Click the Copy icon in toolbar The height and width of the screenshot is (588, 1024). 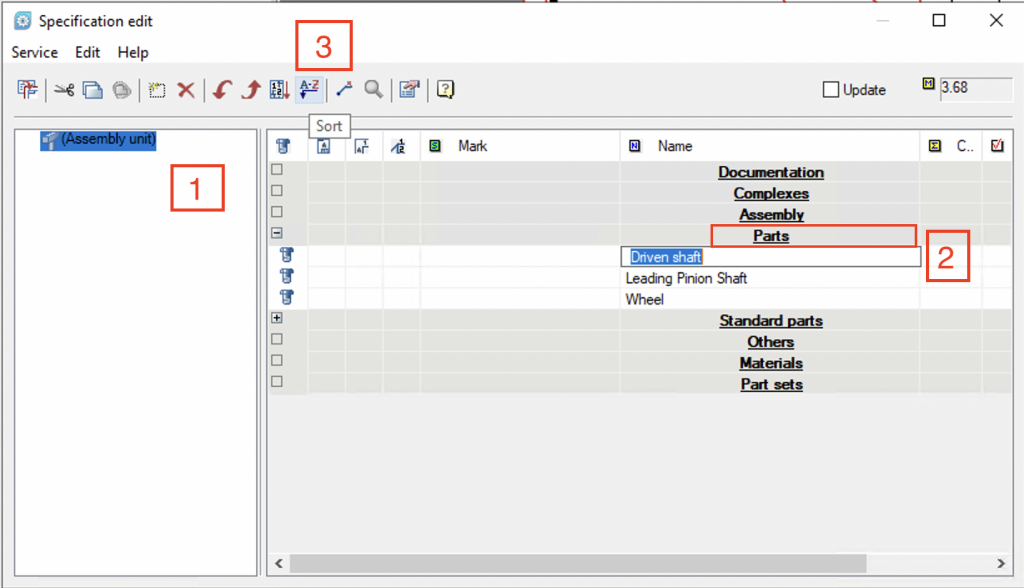click(x=93, y=90)
